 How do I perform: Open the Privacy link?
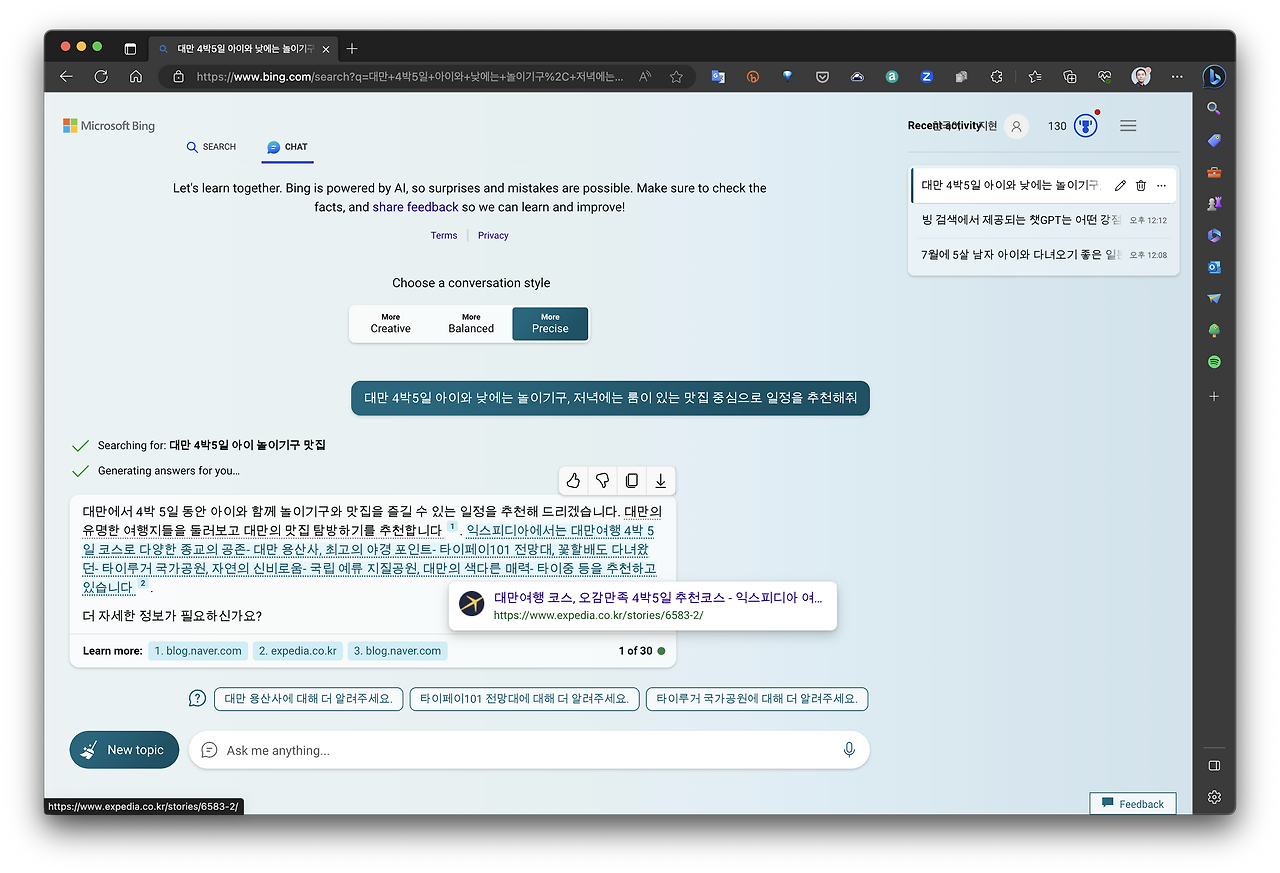(493, 236)
